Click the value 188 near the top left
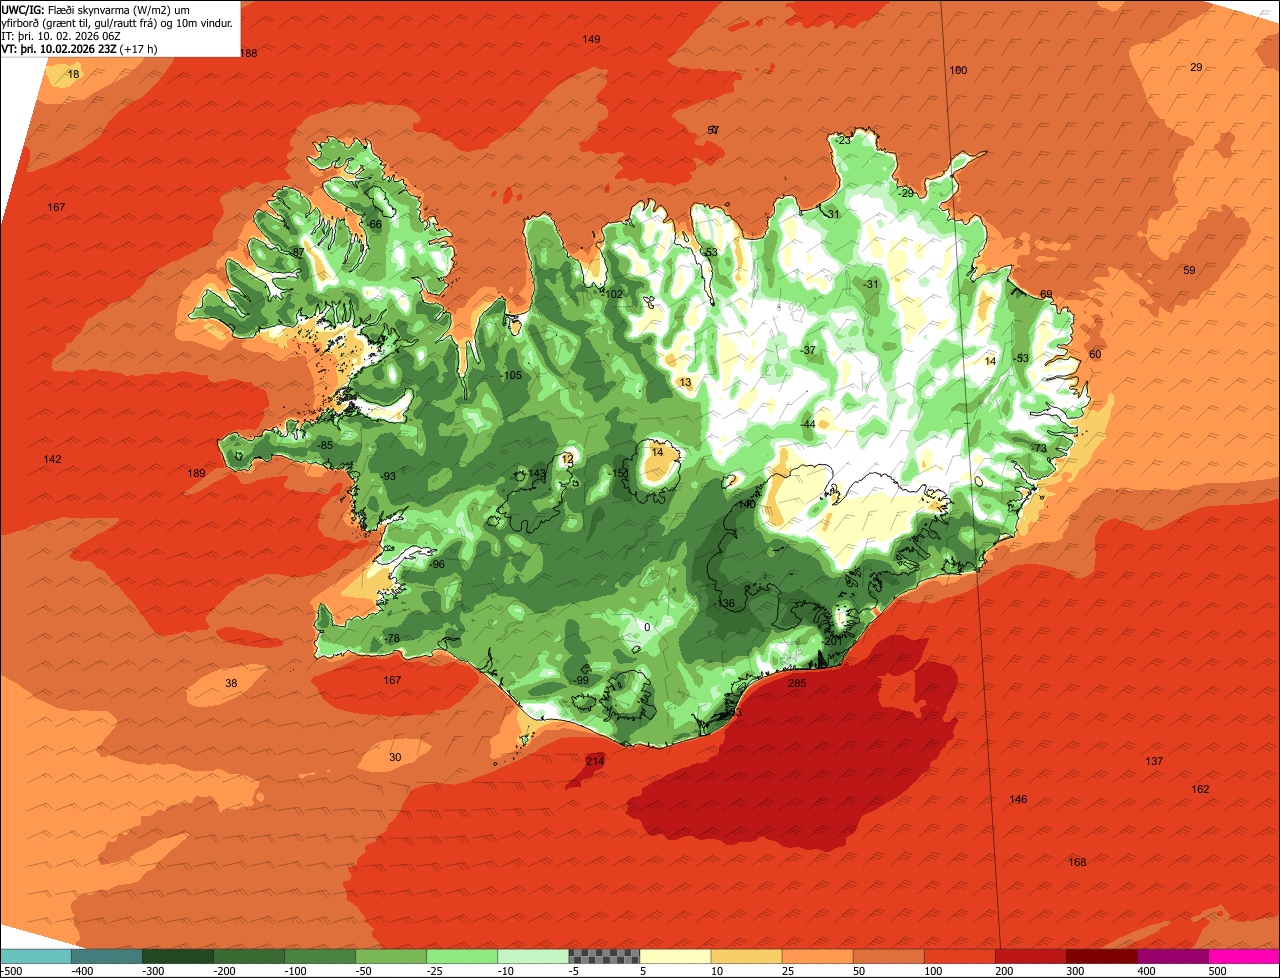Viewport: 1280px width, 978px height. (x=248, y=53)
